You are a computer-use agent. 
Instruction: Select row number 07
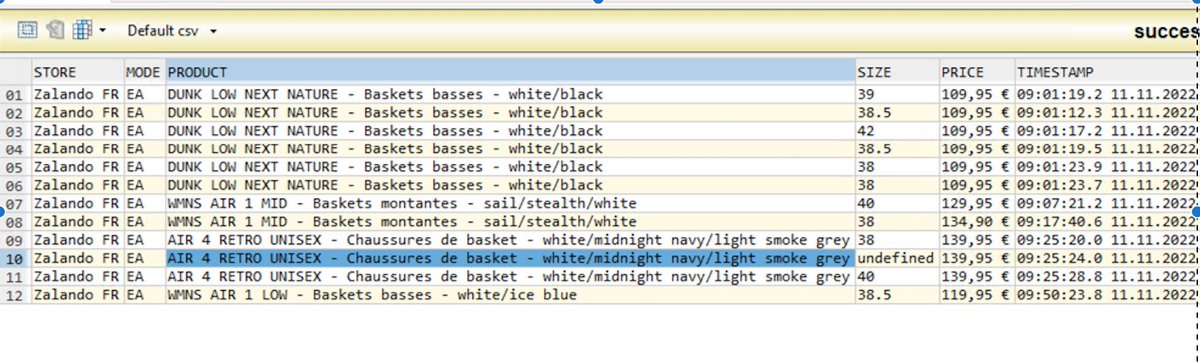(x=15, y=203)
